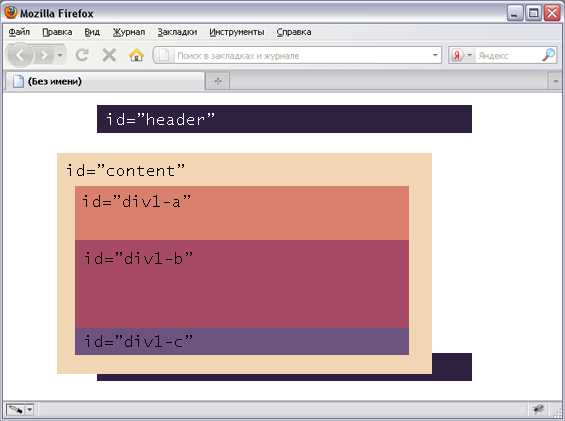Select the (Без имени) tab
Viewport: 565px width, 421px height.
tap(105, 81)
